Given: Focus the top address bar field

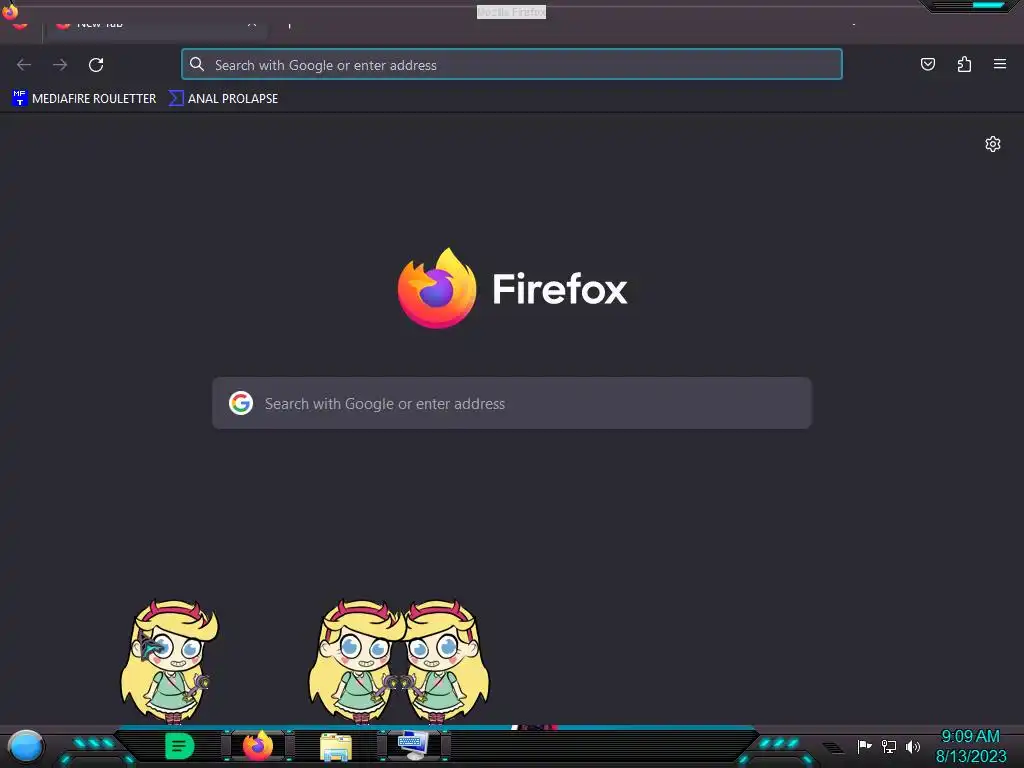Looking at the screenshot, I should click(x=512, y=65).
